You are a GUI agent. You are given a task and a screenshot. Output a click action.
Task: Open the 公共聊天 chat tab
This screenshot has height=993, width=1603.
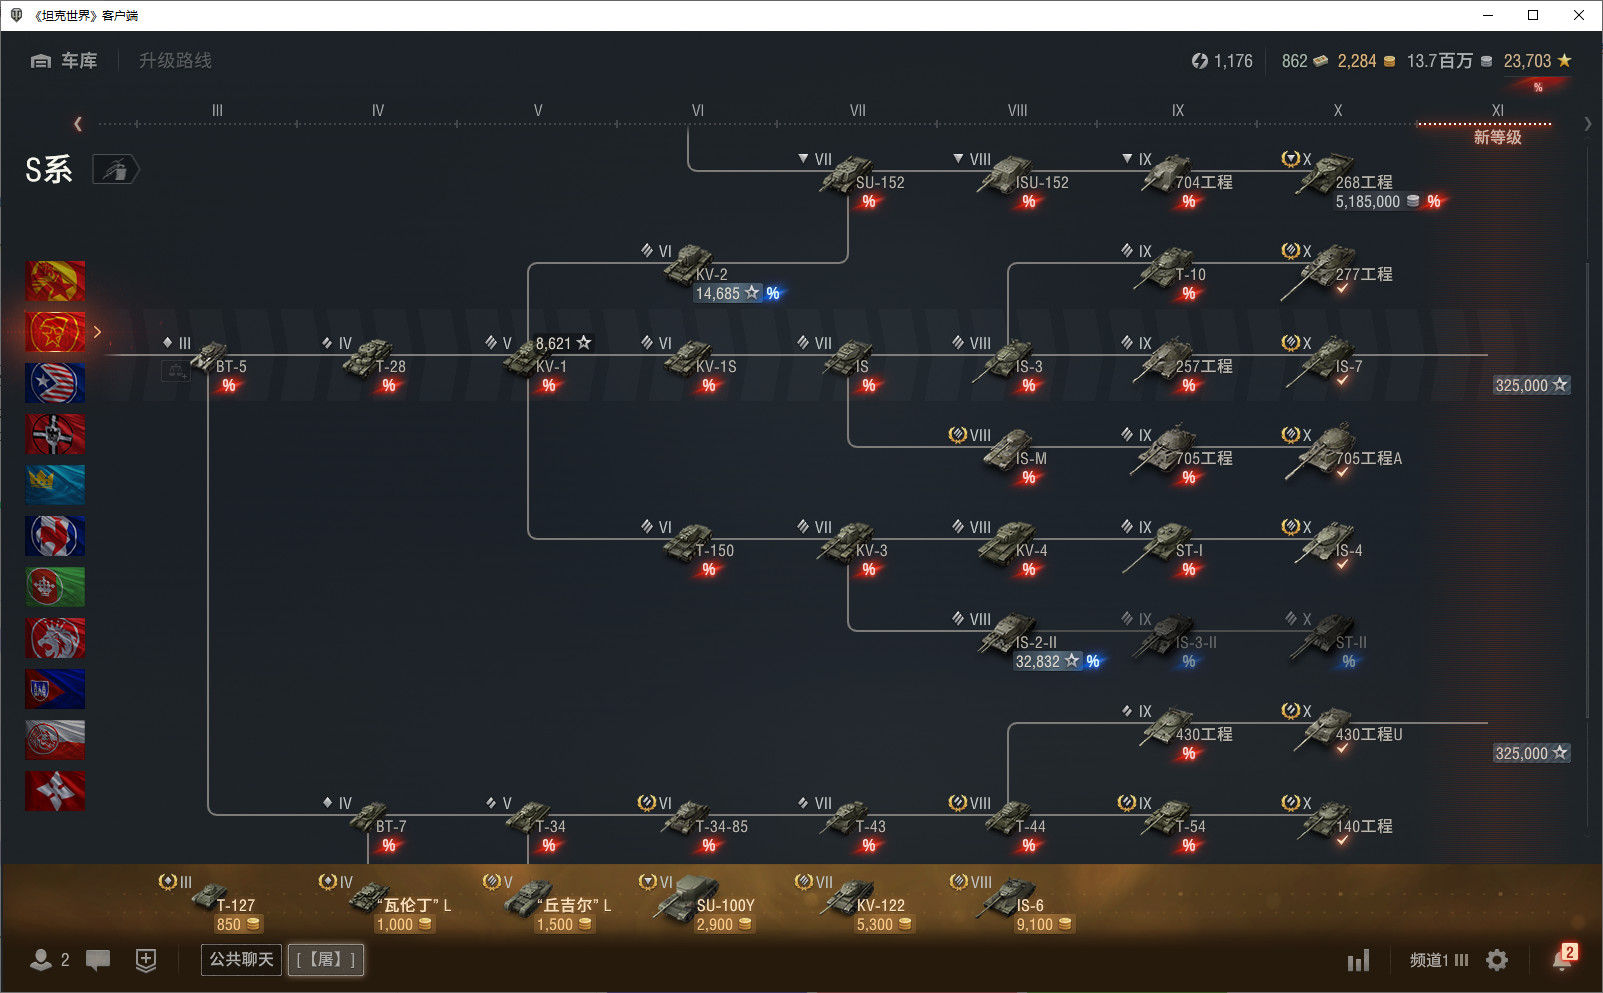[x=241, y=960]
